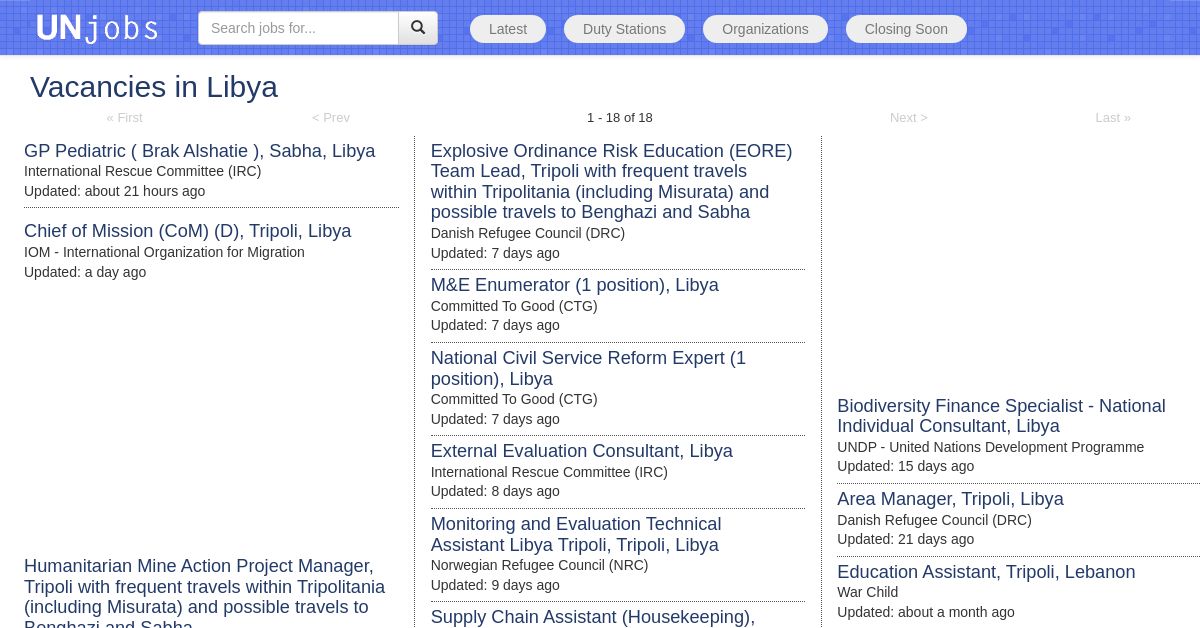Open Explosive Ordinance Risk Education Team Lead vacancy
The image size is (1200, 628).
pyautogui.click(x=612, y=182)
